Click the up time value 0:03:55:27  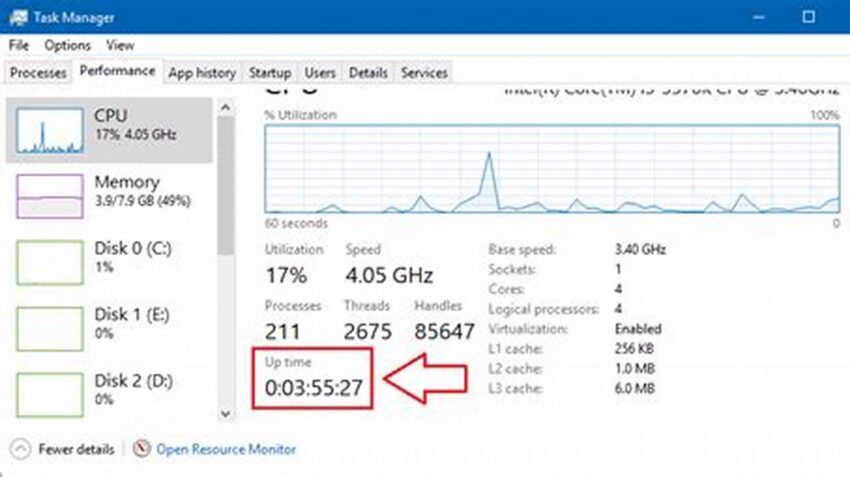[x=313, y=388]
